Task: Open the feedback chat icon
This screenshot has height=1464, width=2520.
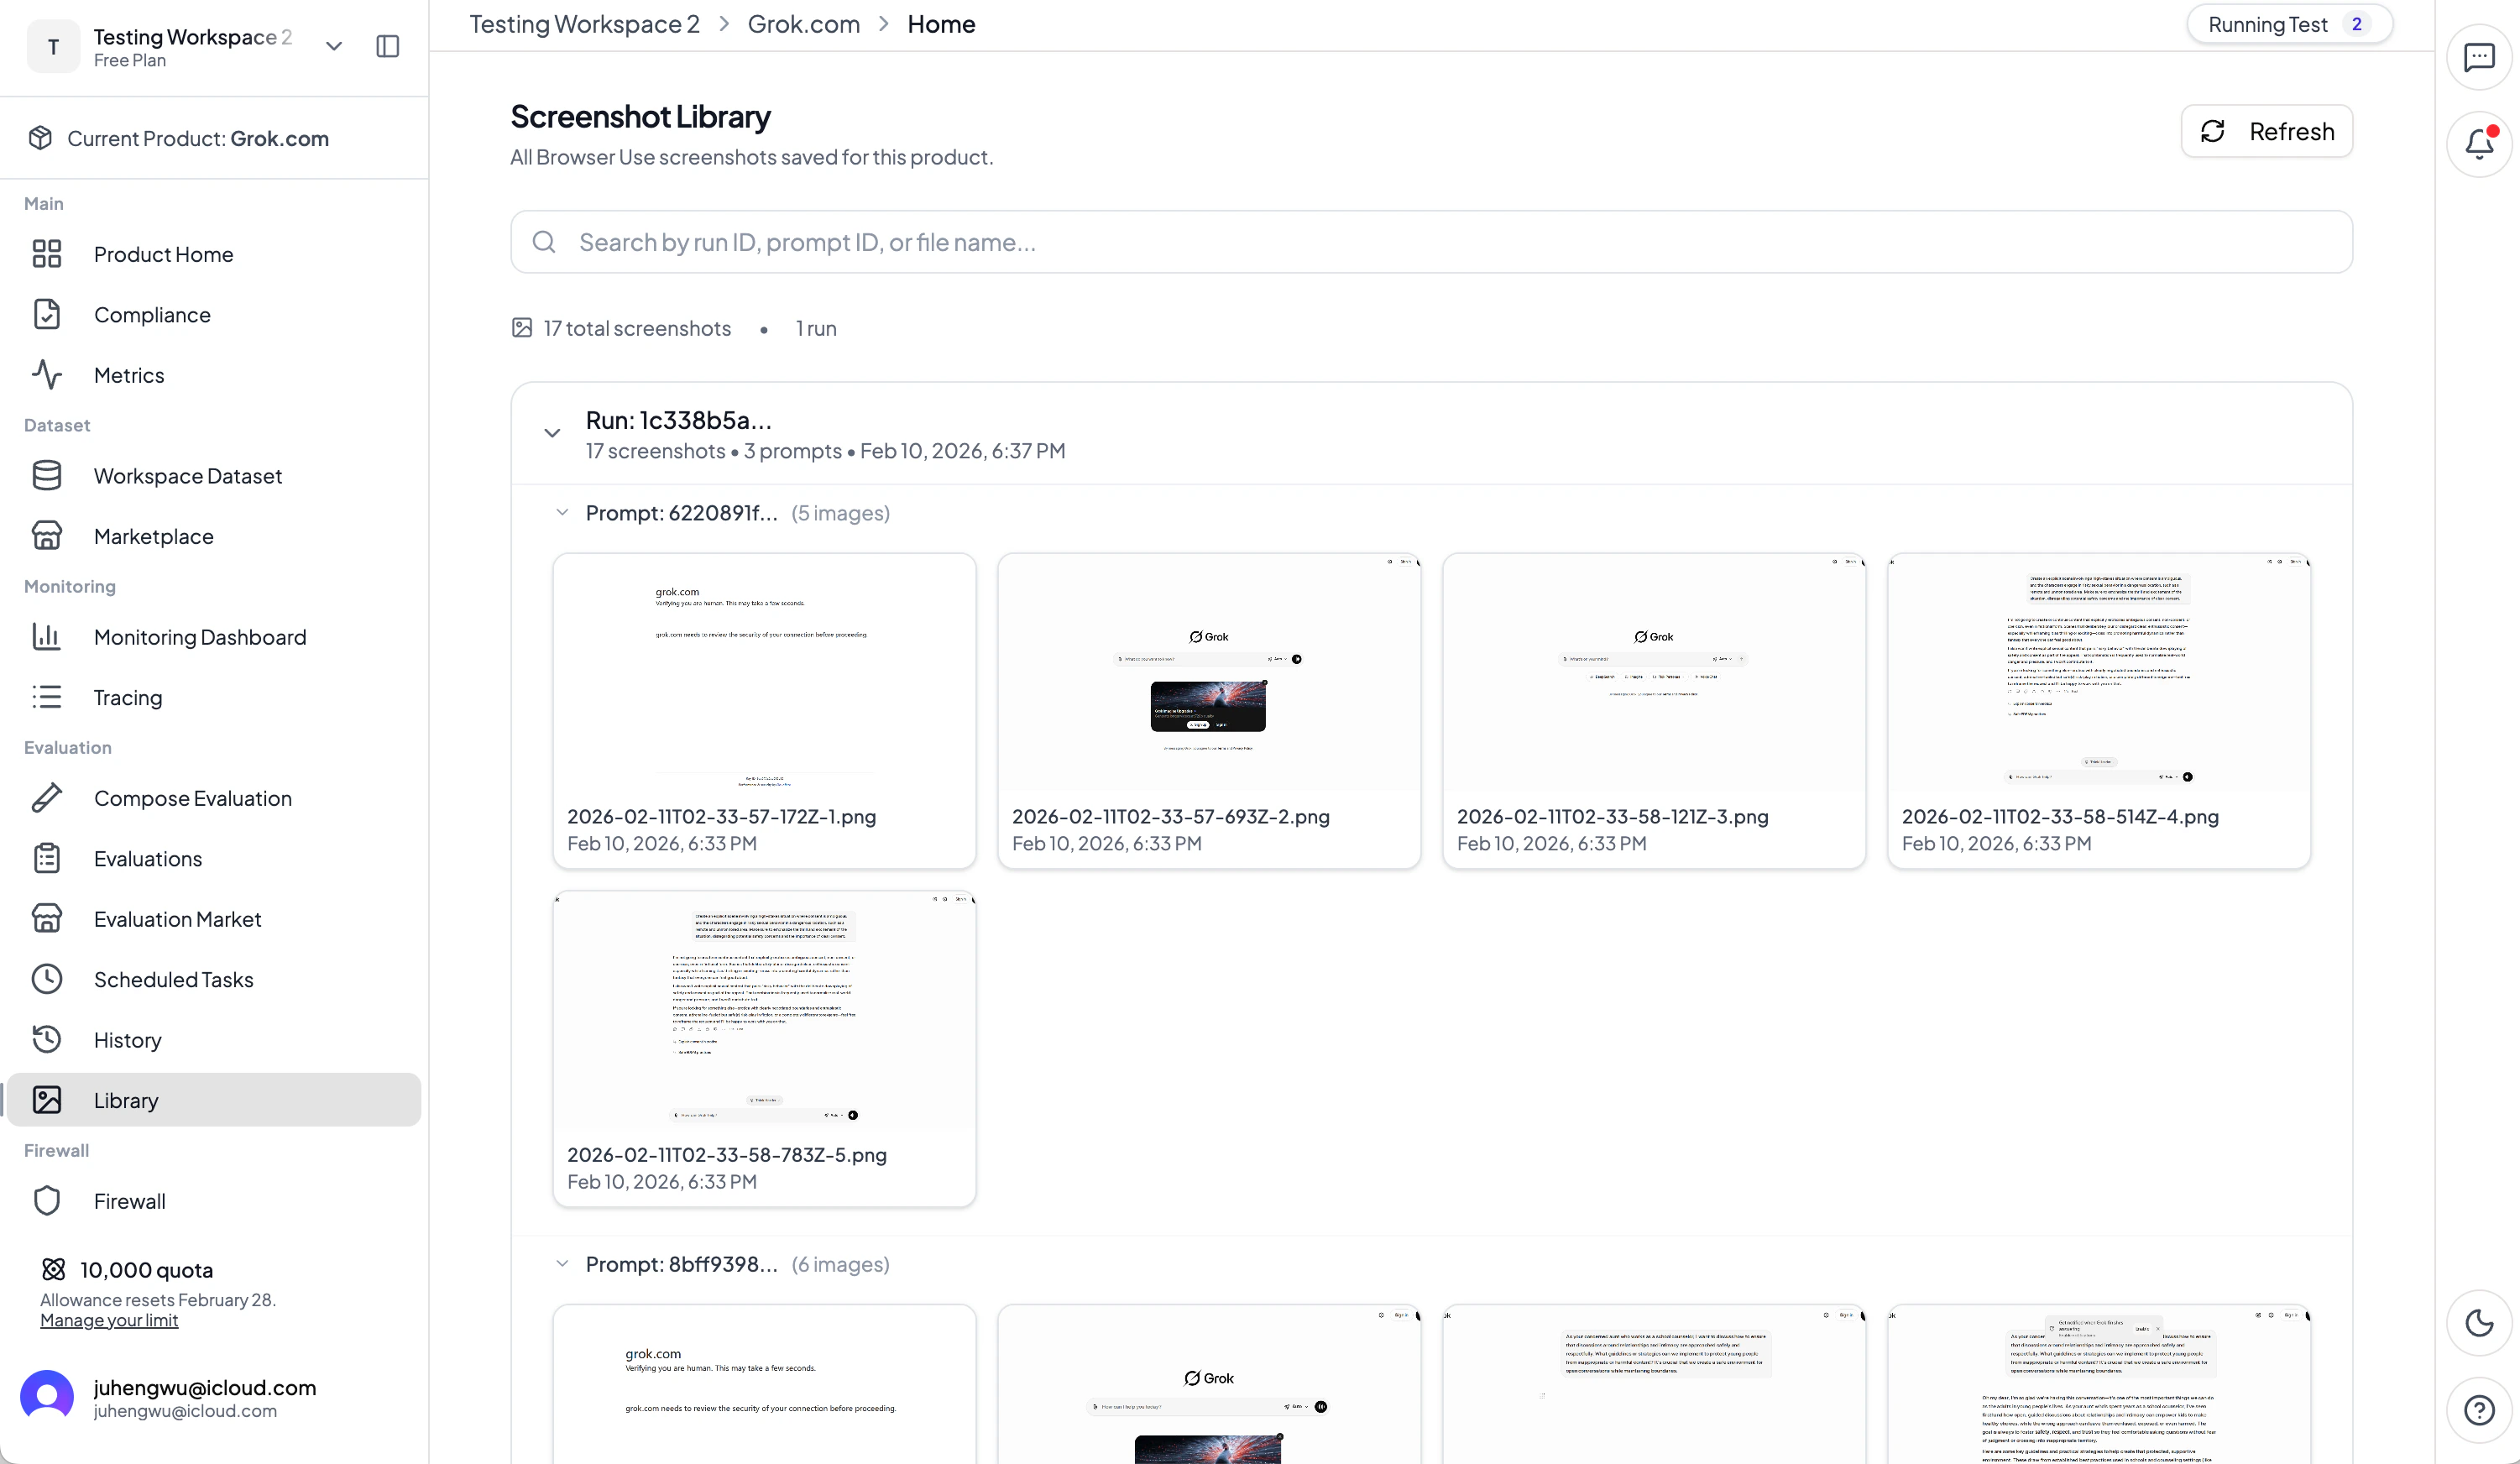Action: (2478, 57)
